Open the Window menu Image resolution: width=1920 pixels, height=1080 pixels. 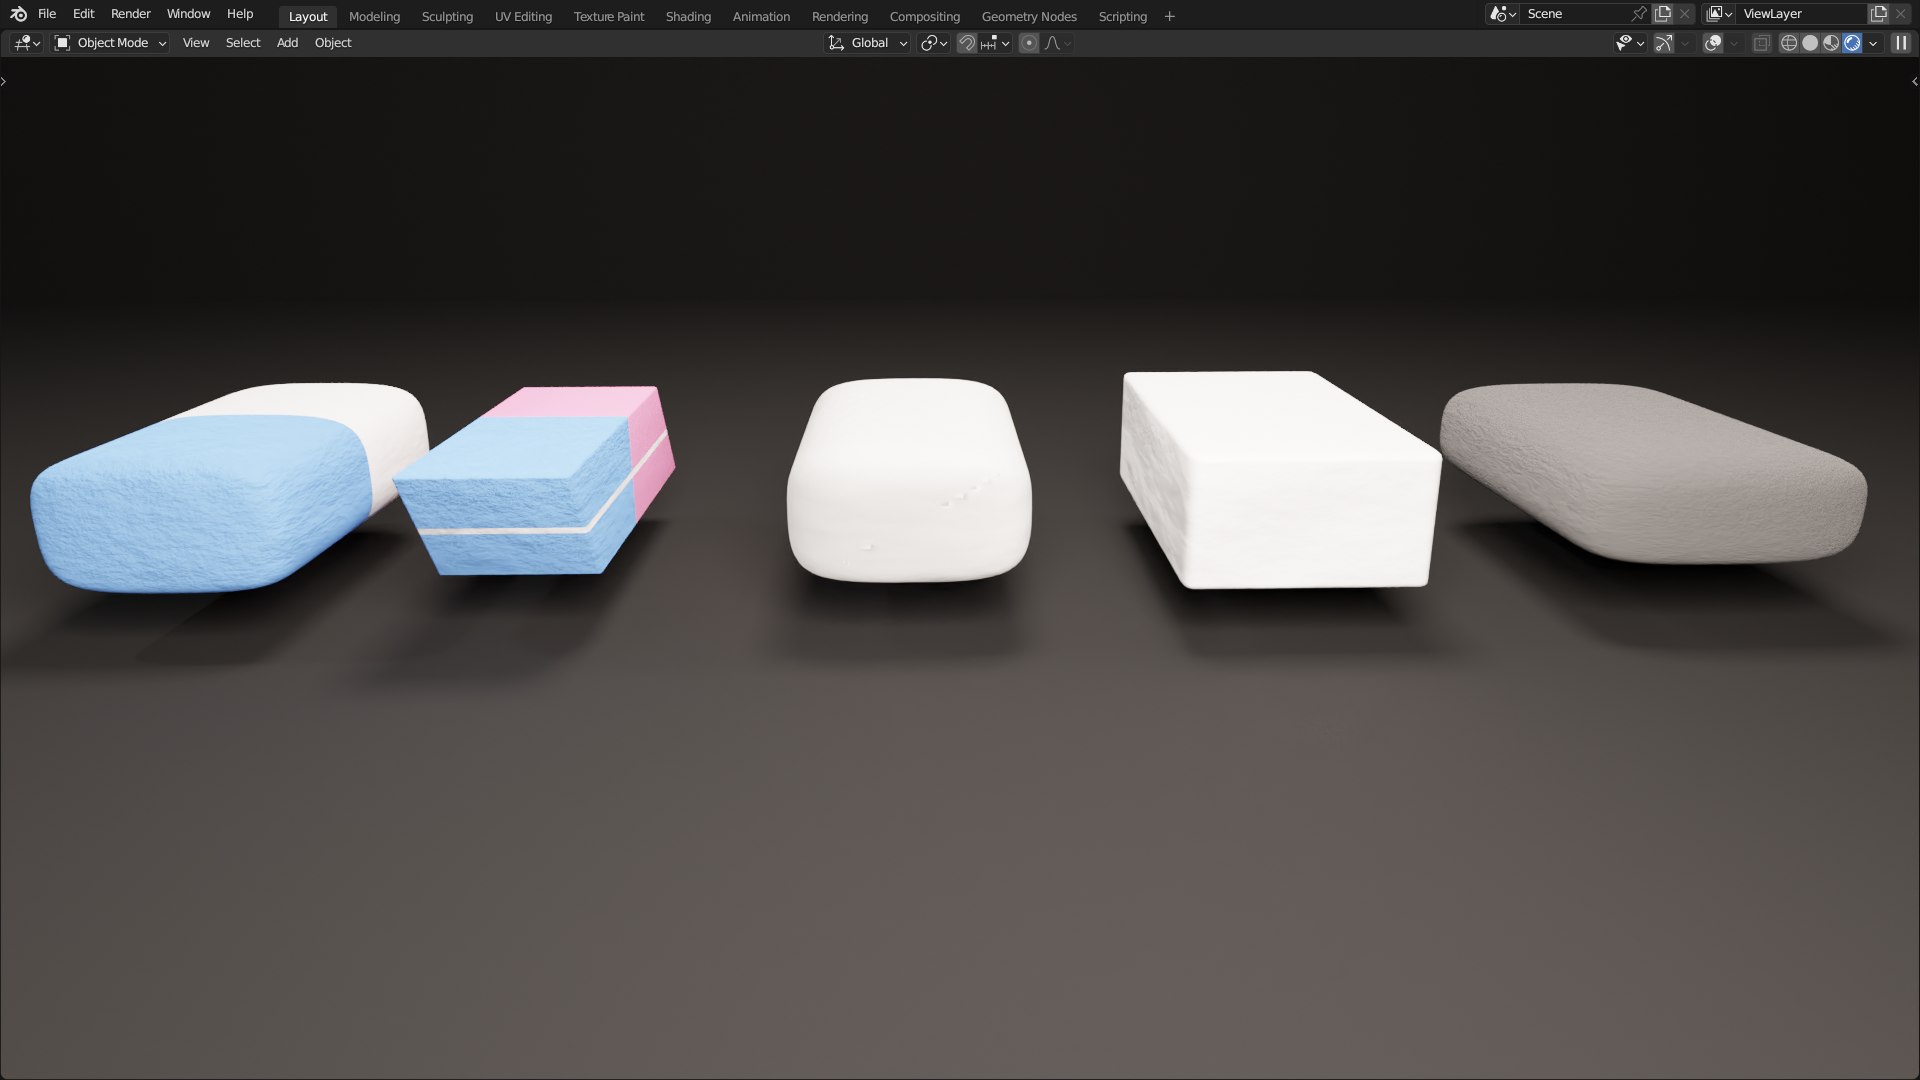point(188,14)
